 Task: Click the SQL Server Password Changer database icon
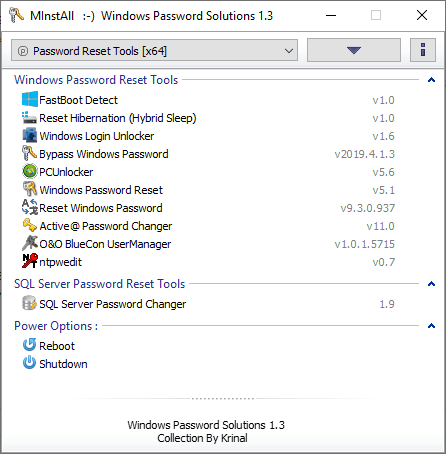point(30,304)
